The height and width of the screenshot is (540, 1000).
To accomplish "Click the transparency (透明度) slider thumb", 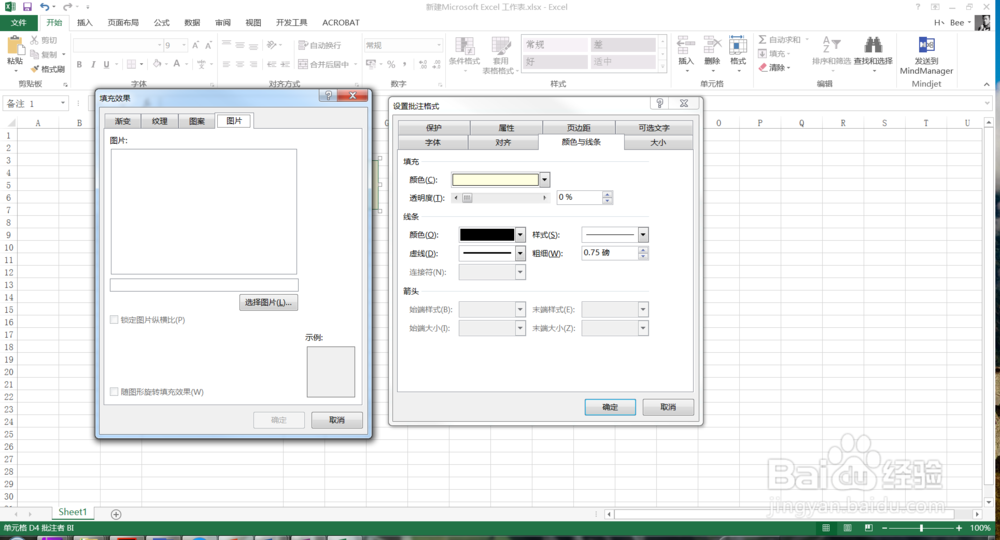I will pyautogui.click(x=467, y=198).
